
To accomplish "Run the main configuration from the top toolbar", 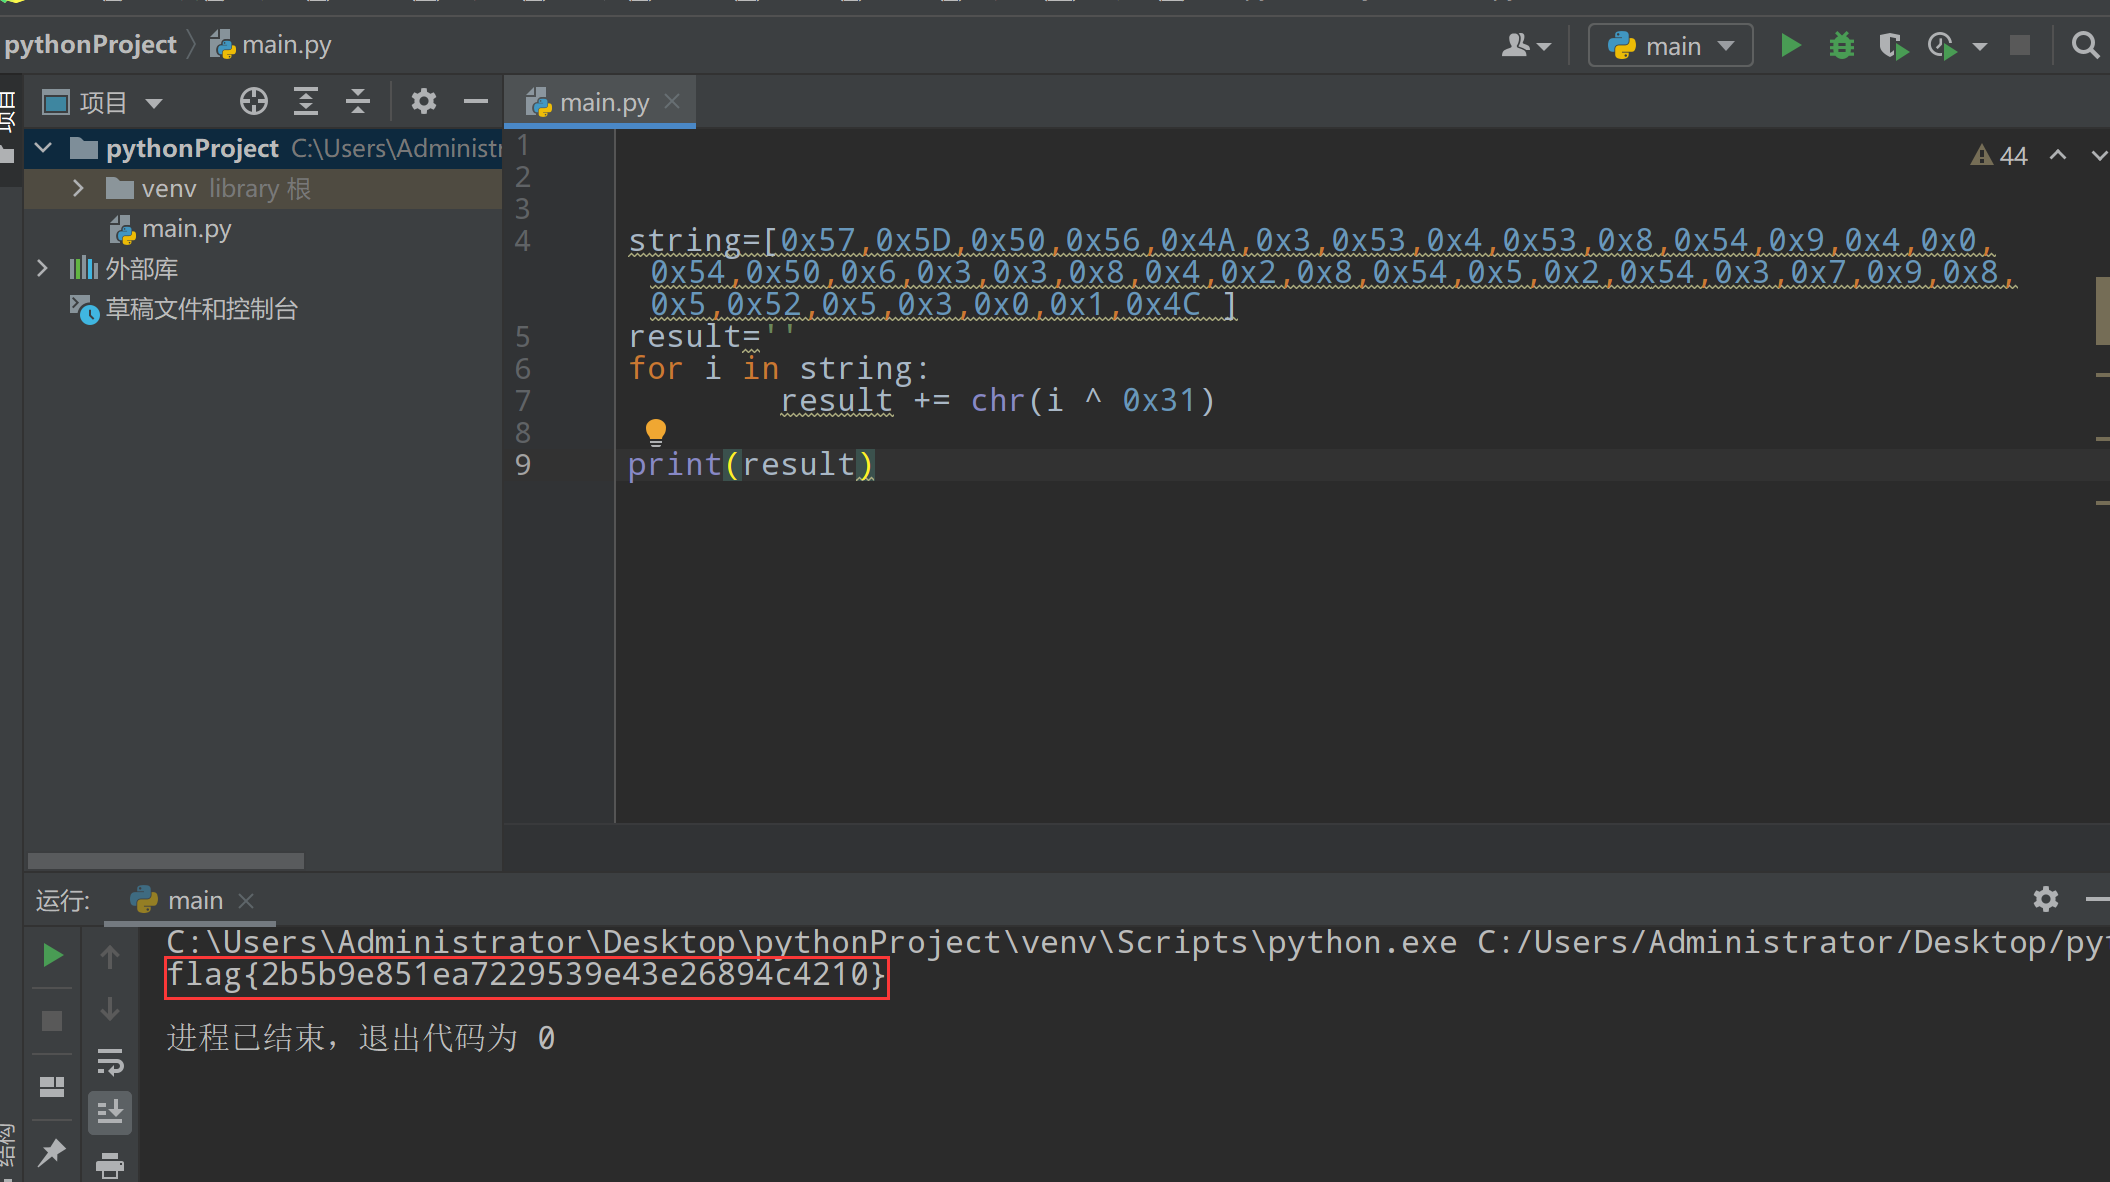I will point(1790,46).
